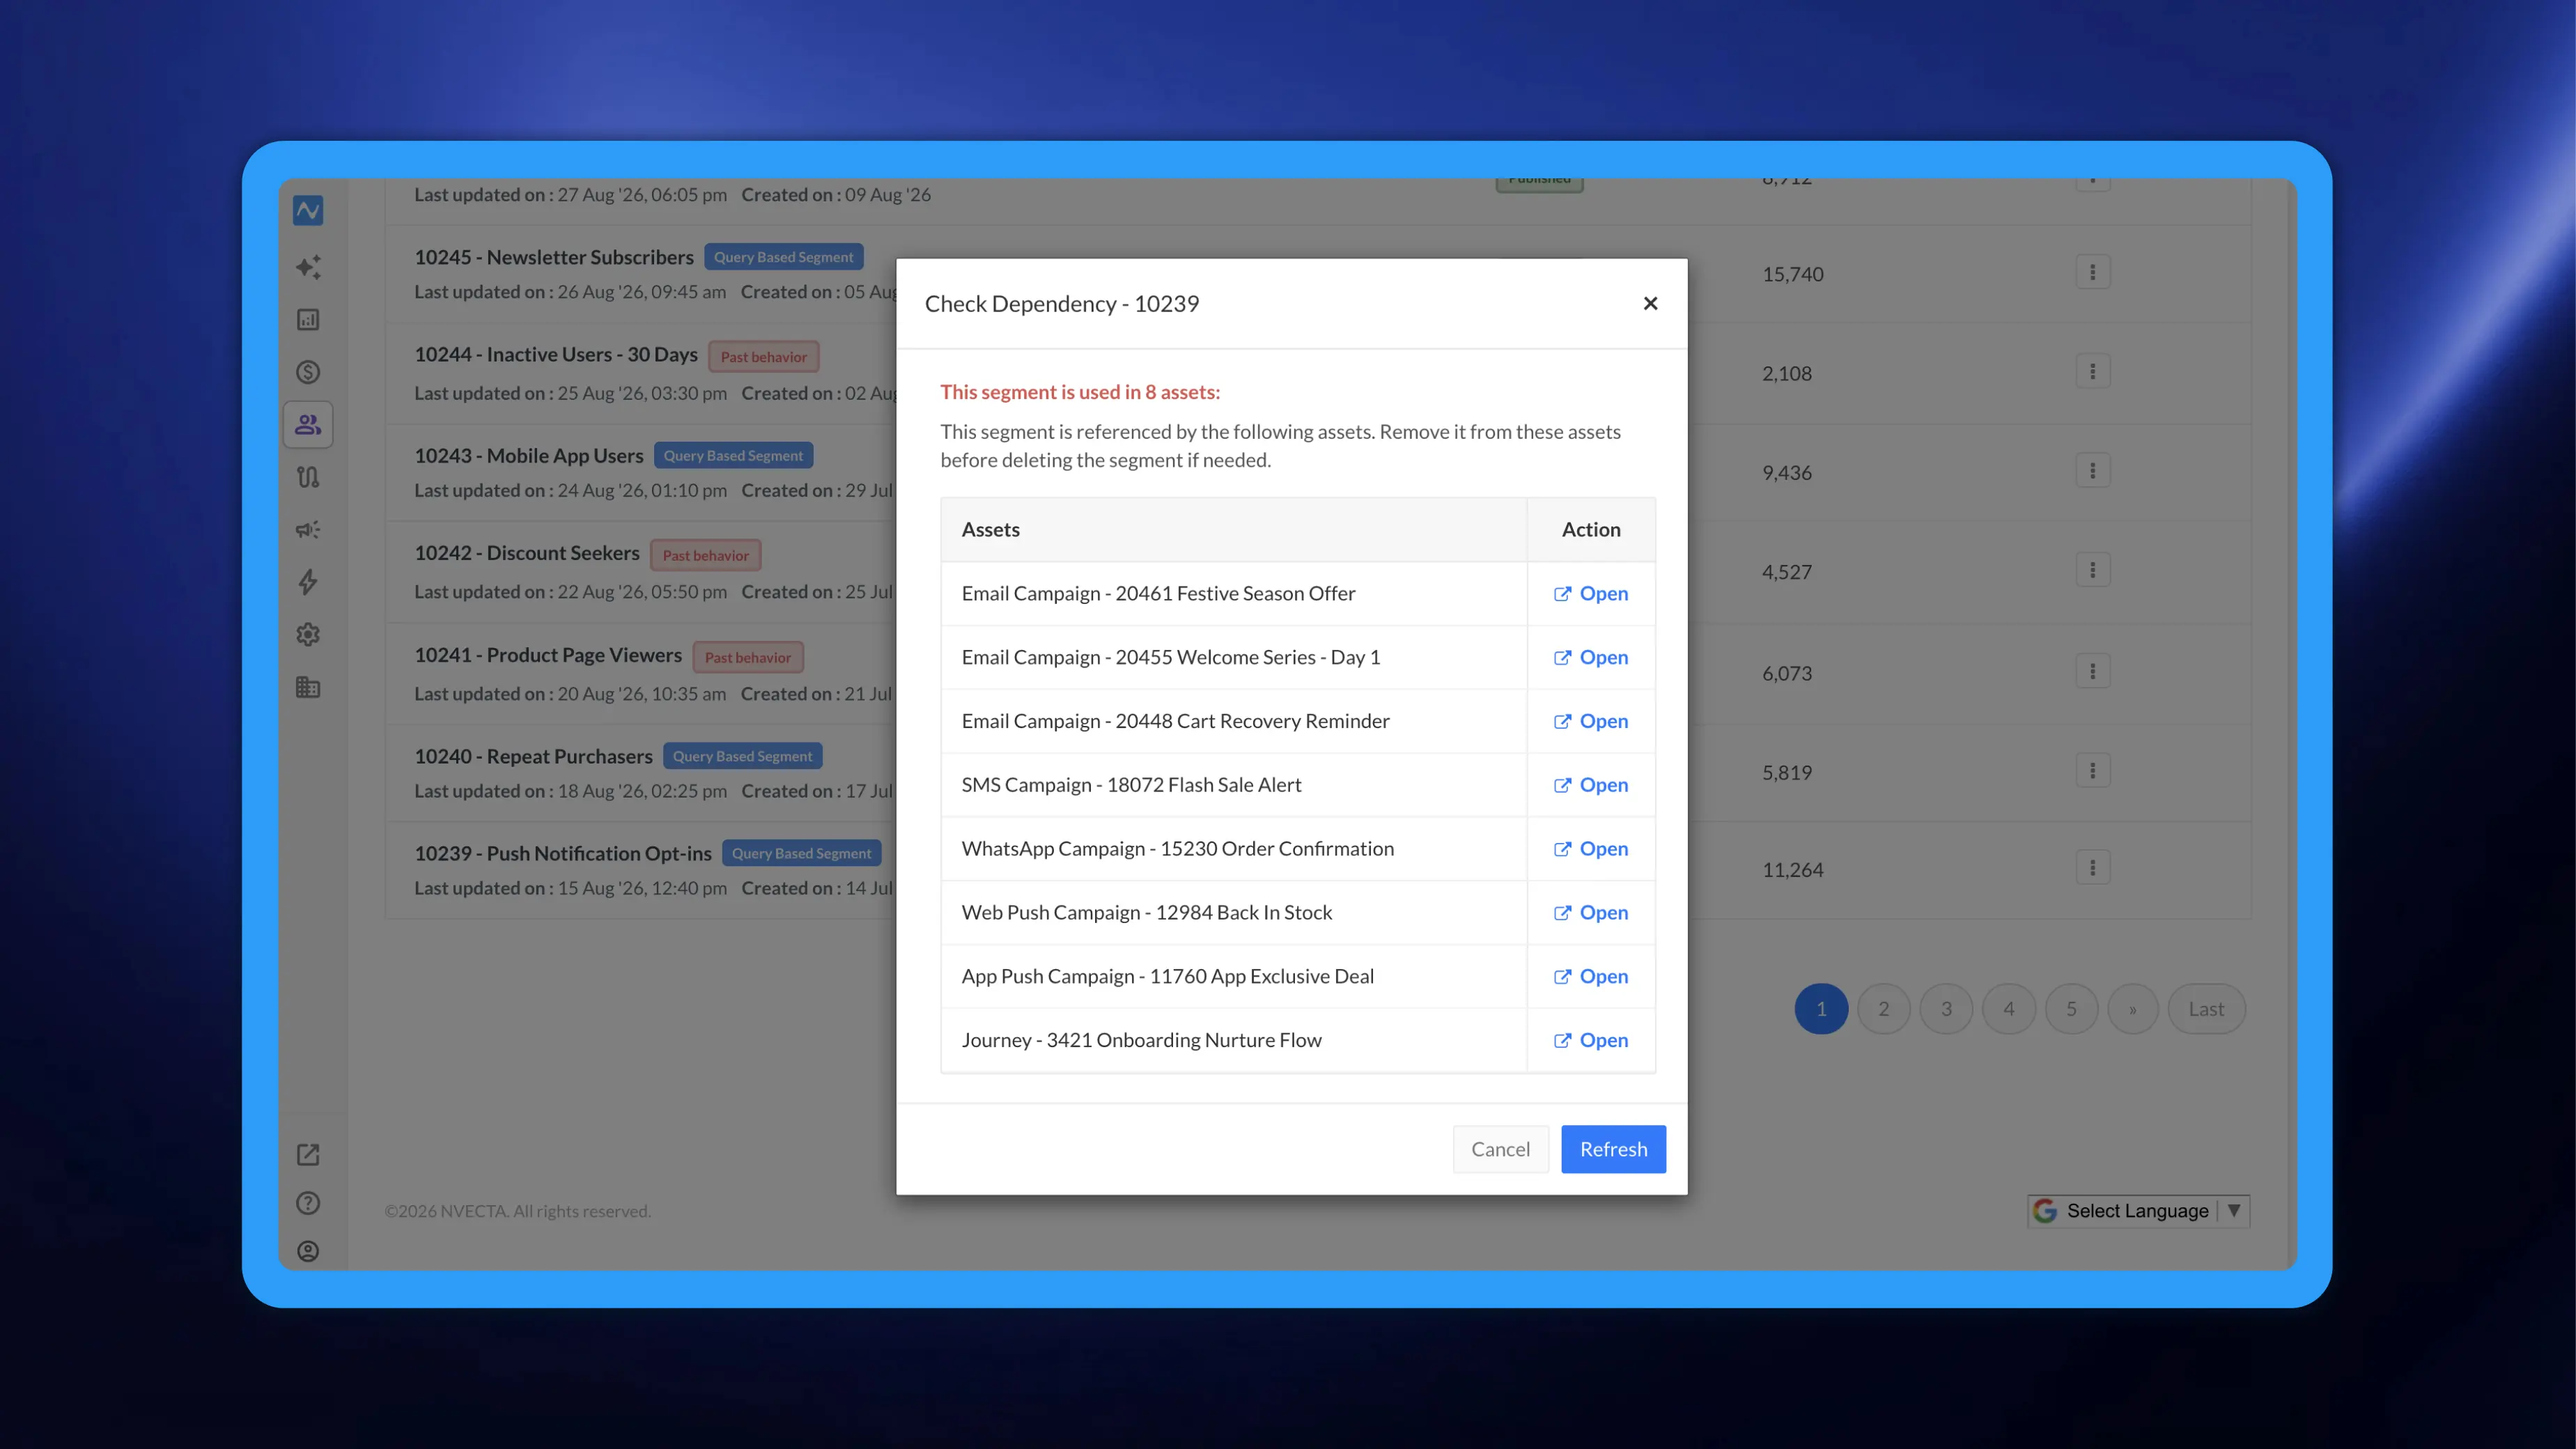Click the dialog title Check Dependency - 10239
Image resolution: width=2576 pixels, height=1449 pixels.
coord(1062,304)
